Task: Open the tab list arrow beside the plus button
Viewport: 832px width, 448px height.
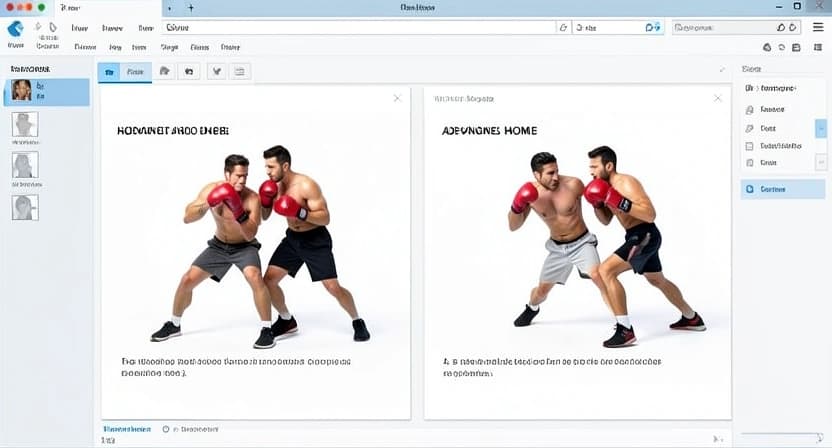Action: point(170,8)
